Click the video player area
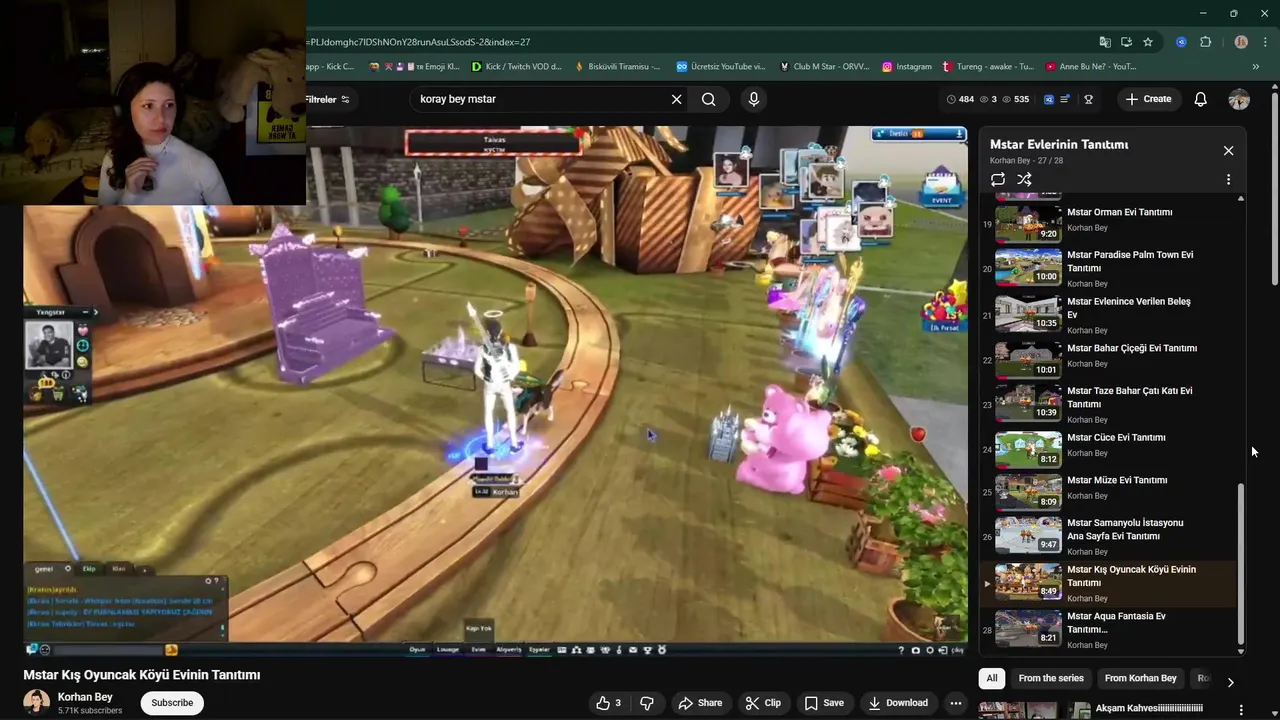This screenshot has height=720, width=1280. (495, 390)
